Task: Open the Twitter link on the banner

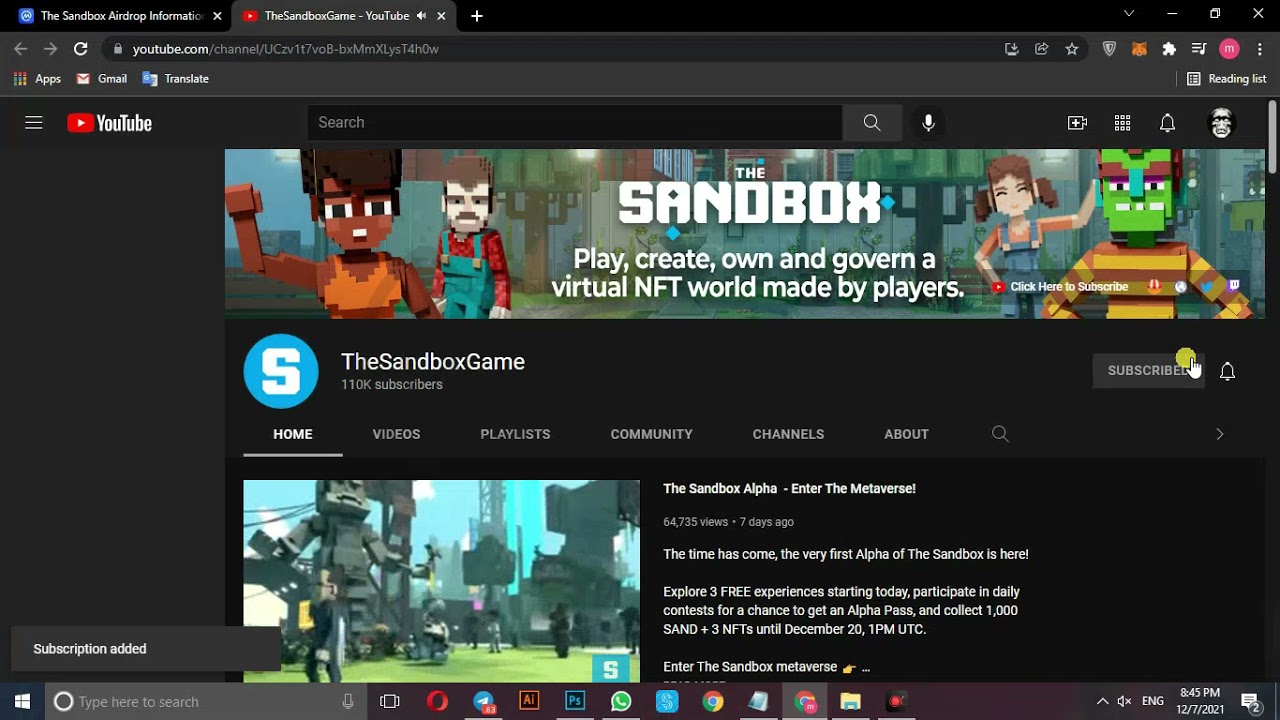Action: 1207,287
